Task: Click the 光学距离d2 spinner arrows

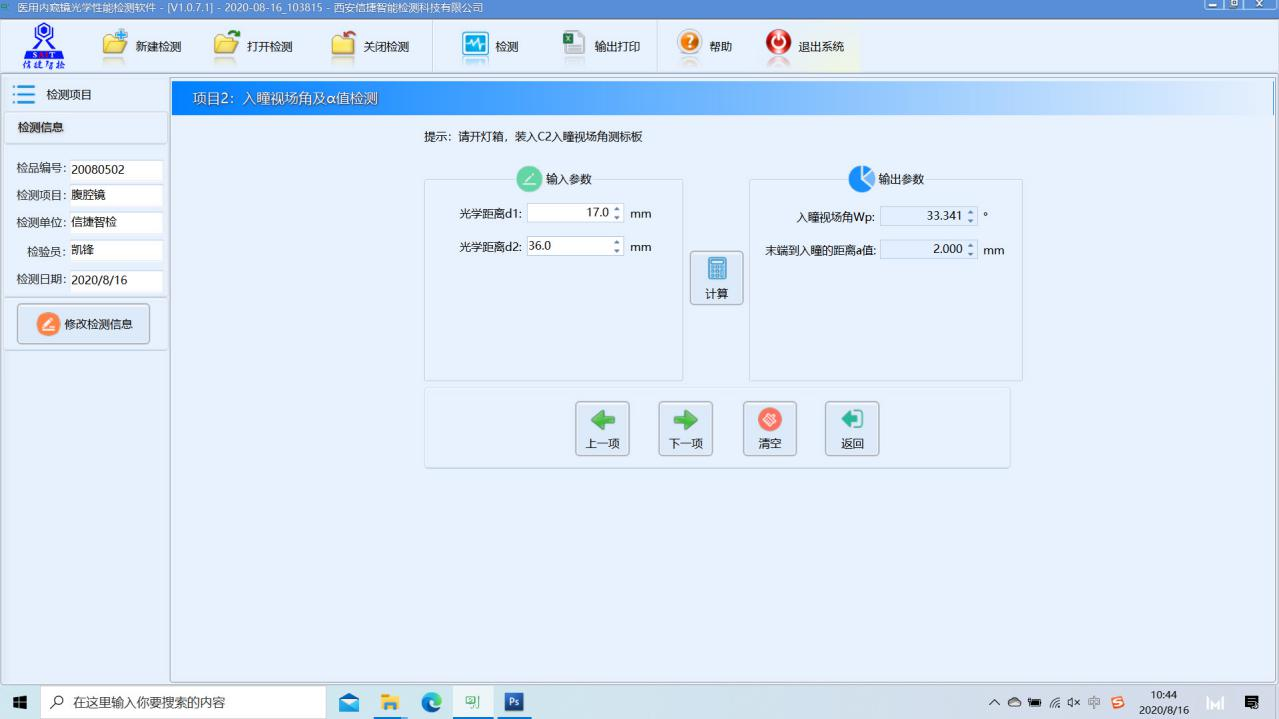Action: 617,246
